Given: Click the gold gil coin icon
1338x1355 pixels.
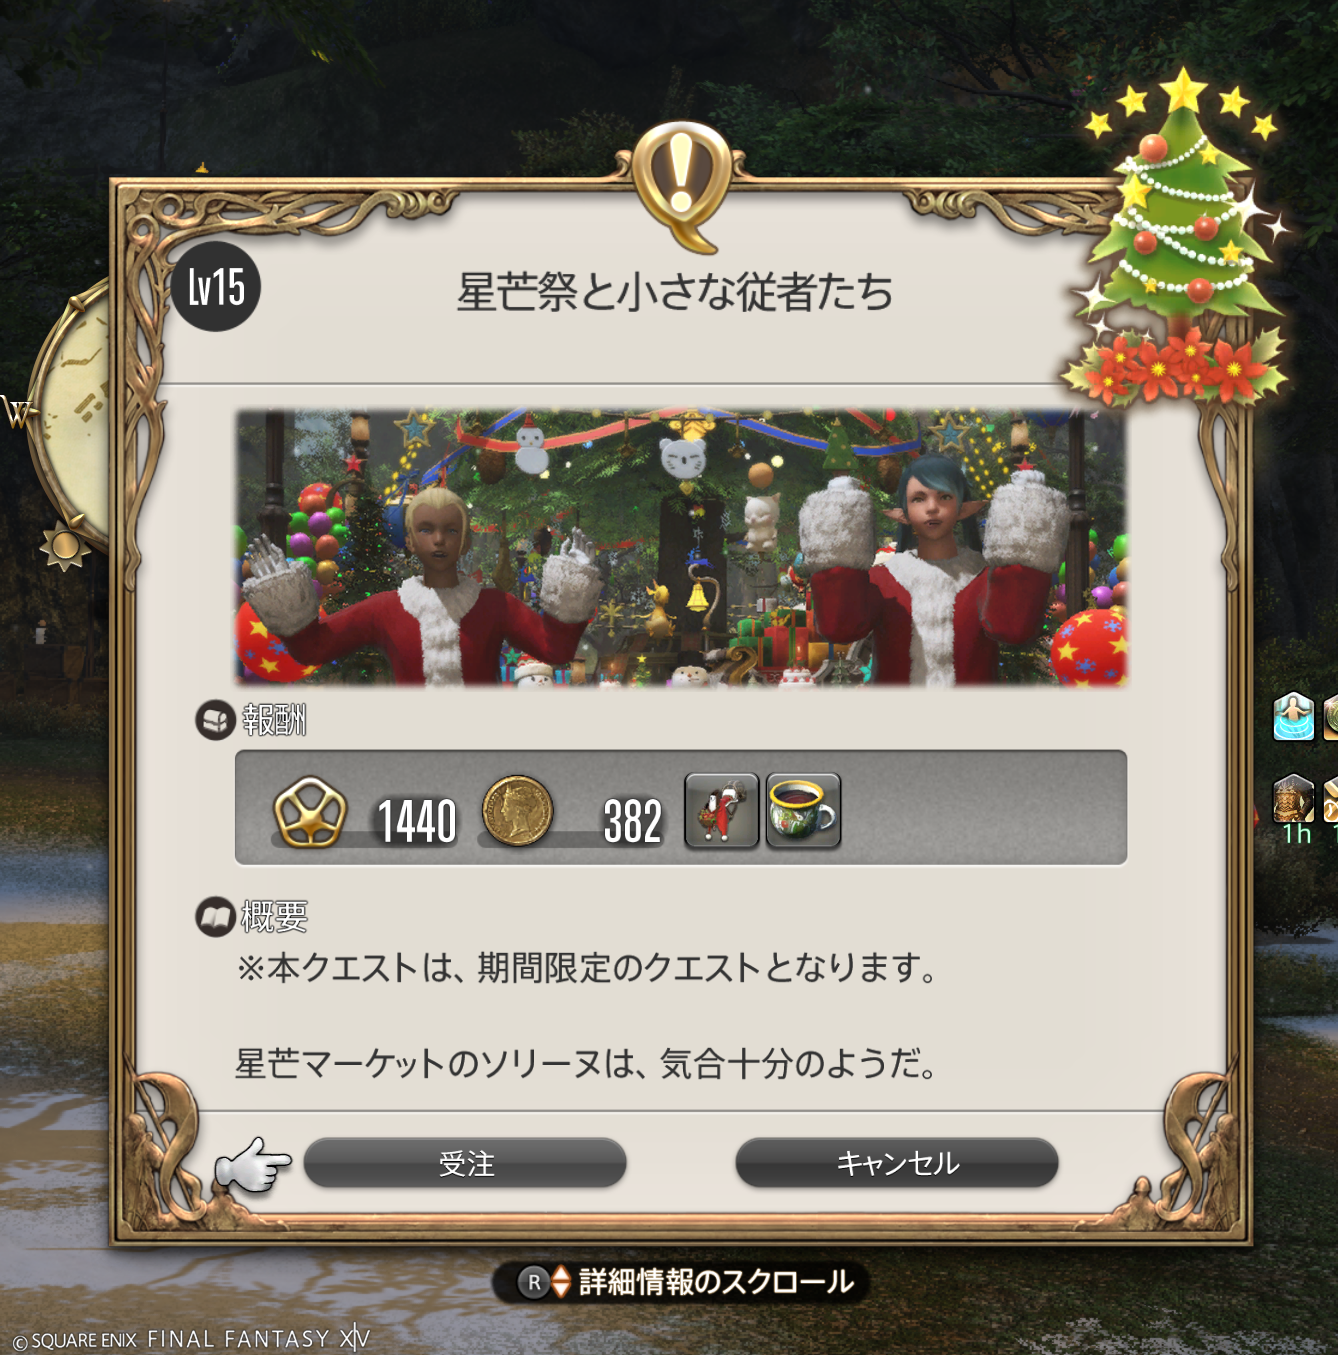Looking at the screenshot, I should tap(517, 811).
